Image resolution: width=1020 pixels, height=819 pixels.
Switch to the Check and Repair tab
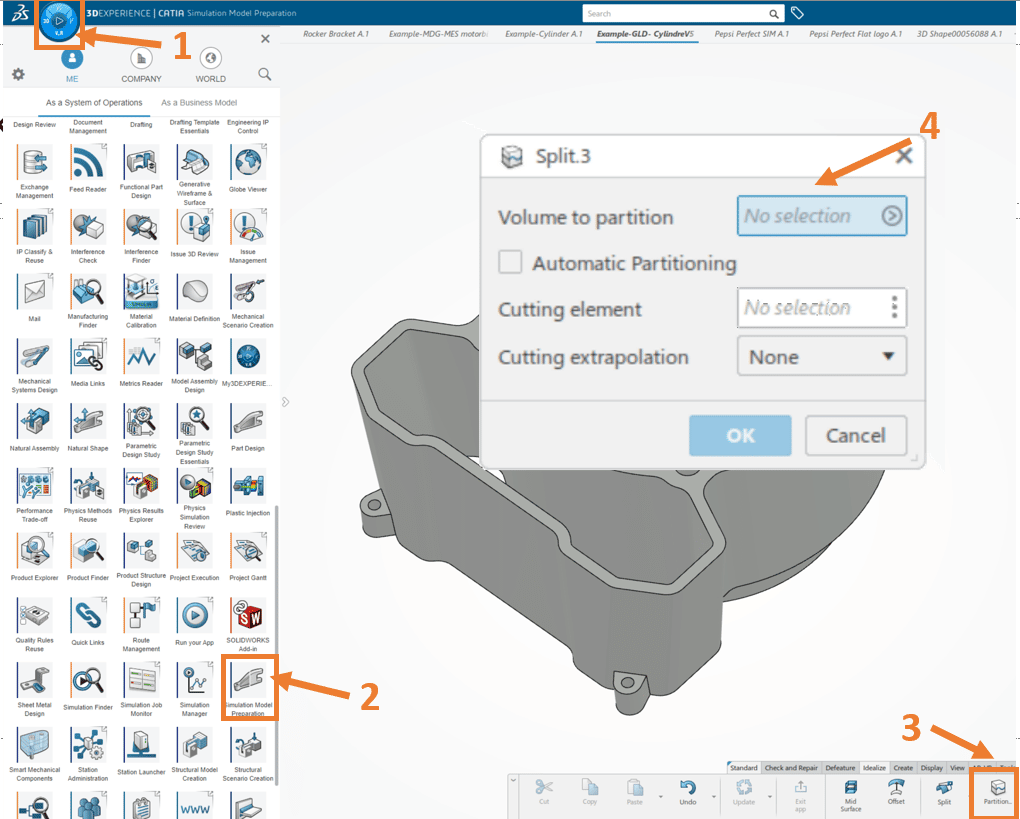[791, 768]
